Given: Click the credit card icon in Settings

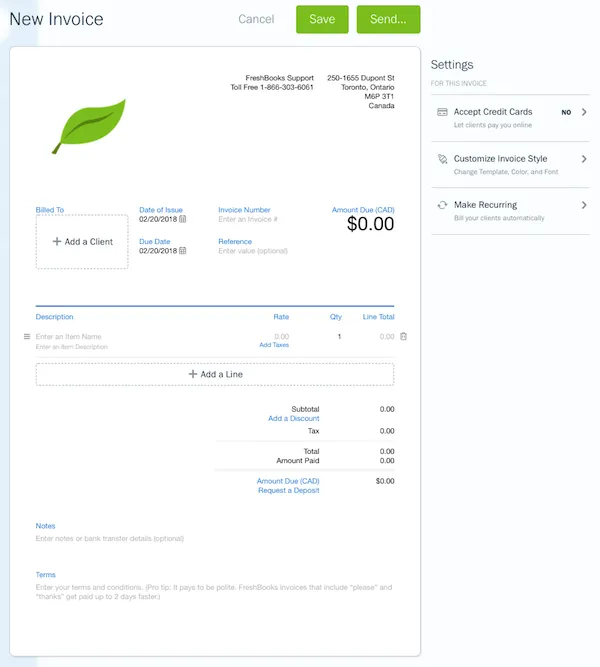Looking at the screenshot, I should coord(442,112).
